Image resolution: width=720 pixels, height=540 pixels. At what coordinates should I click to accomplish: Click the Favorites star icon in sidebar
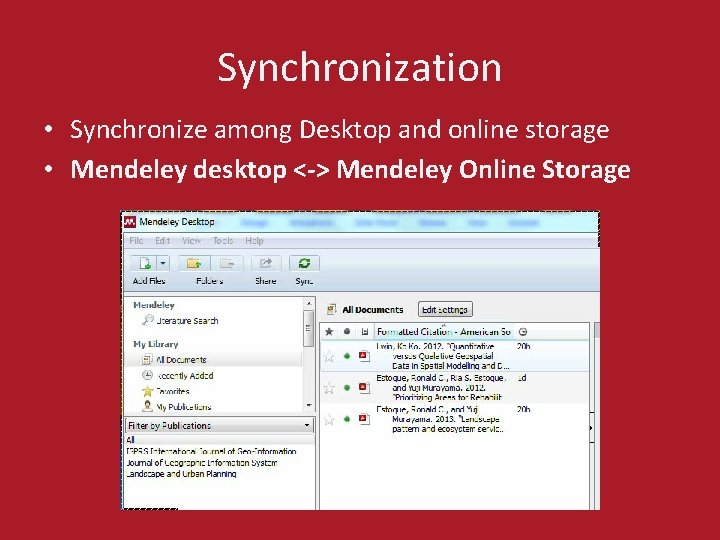tap(147, 391)
